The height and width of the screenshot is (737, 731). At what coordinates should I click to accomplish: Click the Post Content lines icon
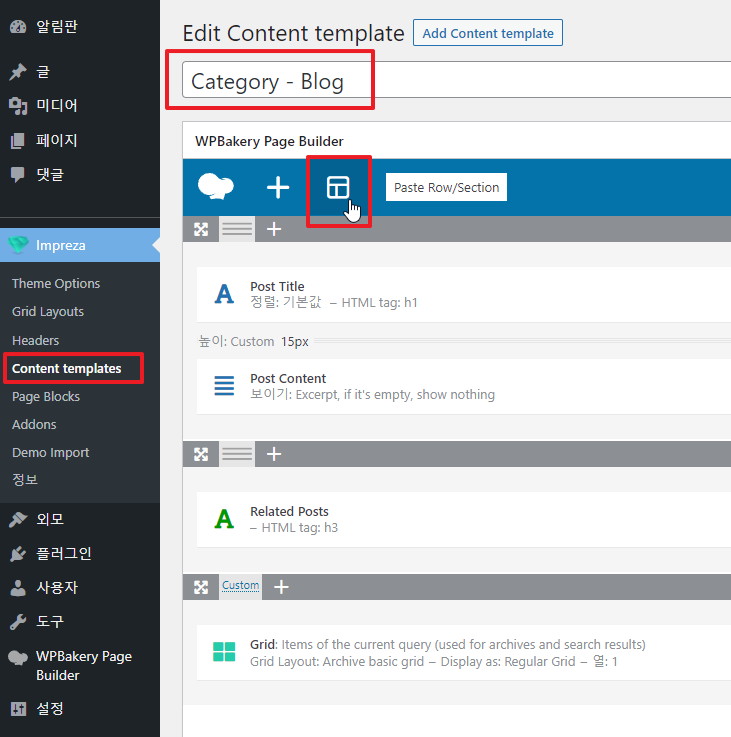(224, 386)
